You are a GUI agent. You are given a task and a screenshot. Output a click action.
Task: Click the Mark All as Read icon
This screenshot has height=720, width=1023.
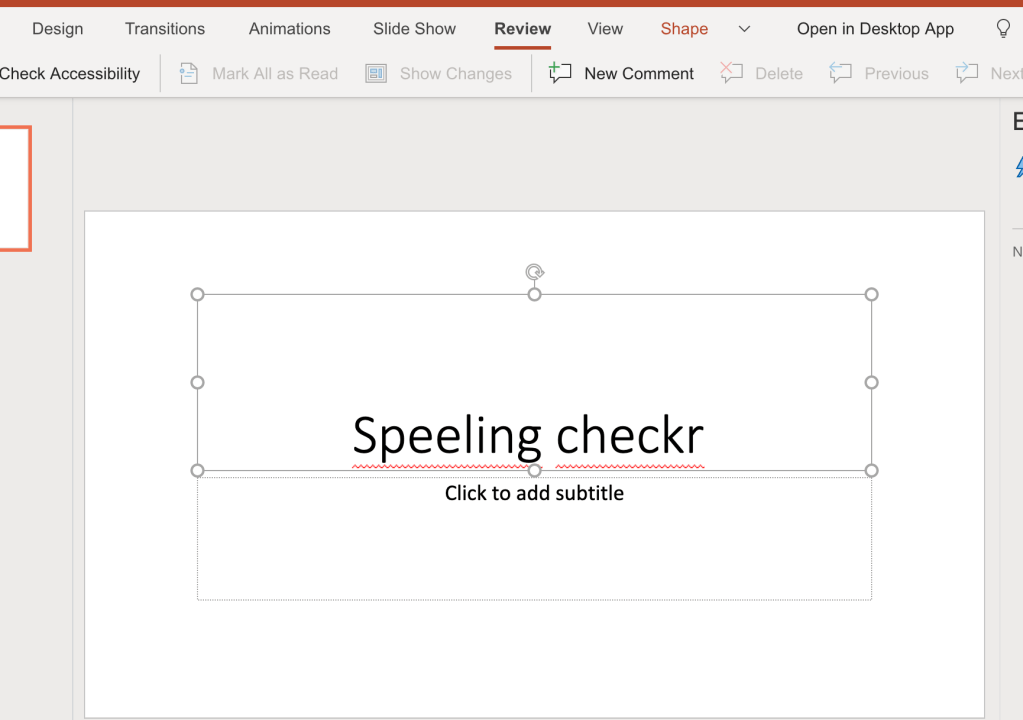(189, 73)
